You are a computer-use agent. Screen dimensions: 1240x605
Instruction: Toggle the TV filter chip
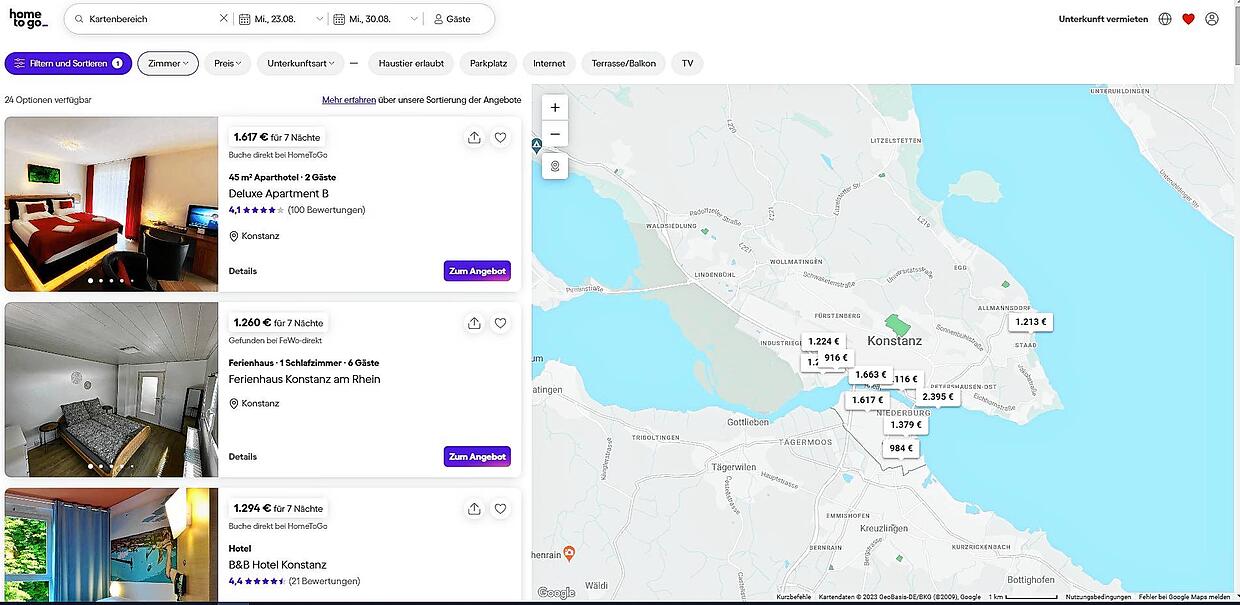point(687,63)
